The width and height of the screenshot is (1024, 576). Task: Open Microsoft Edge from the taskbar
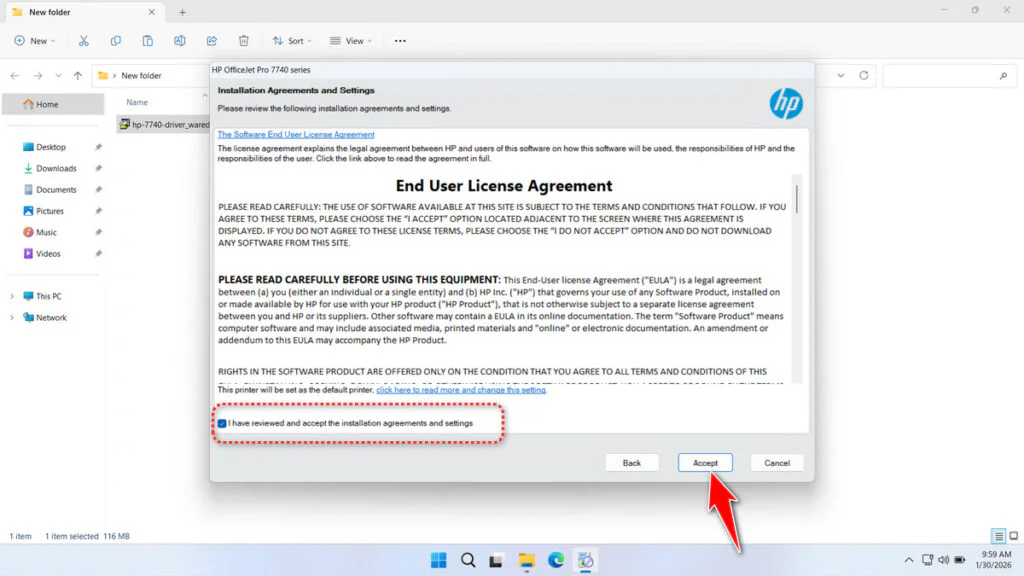pos(556,560)
